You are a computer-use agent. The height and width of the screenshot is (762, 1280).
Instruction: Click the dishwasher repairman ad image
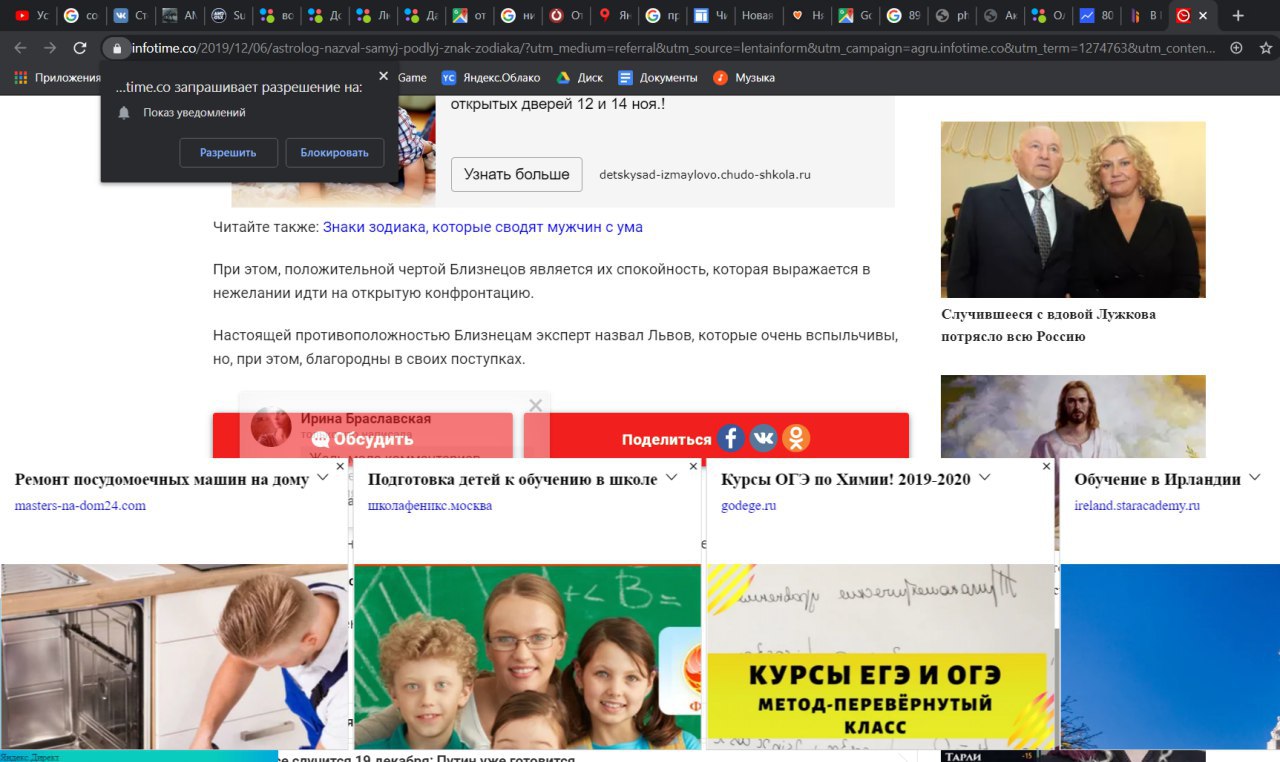pyautogui.click(x=174, y=656)
